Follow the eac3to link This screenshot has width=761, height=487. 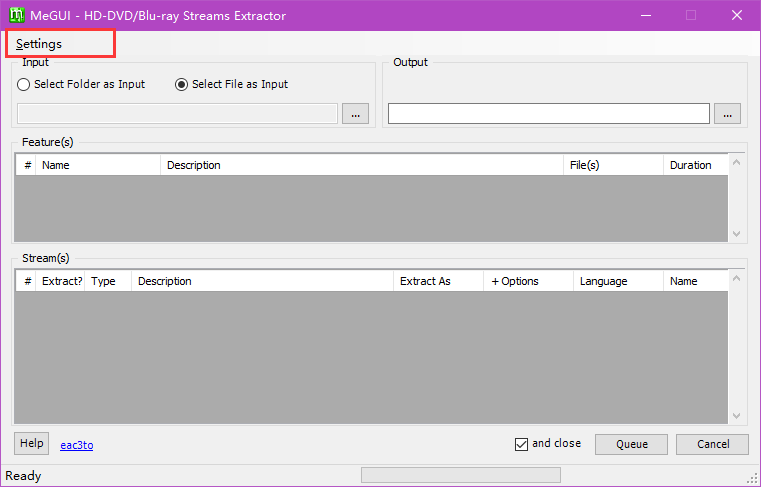[x=77, y=445]
